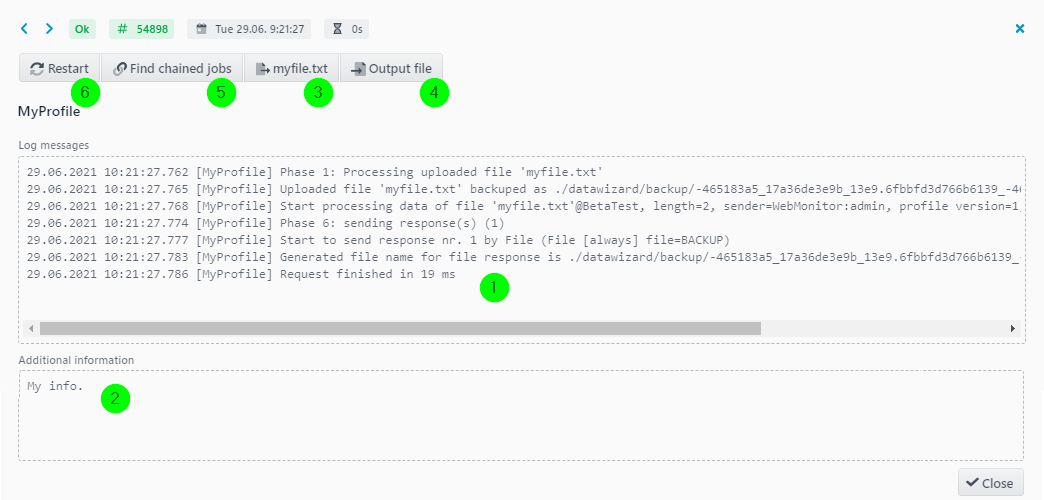Click the MyProfile heading

pyautogui.click(x=49, y=112)
